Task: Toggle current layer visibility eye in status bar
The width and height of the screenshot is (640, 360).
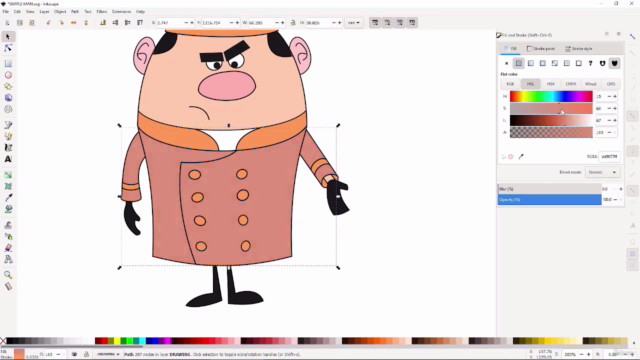Action: click(74, 354)
